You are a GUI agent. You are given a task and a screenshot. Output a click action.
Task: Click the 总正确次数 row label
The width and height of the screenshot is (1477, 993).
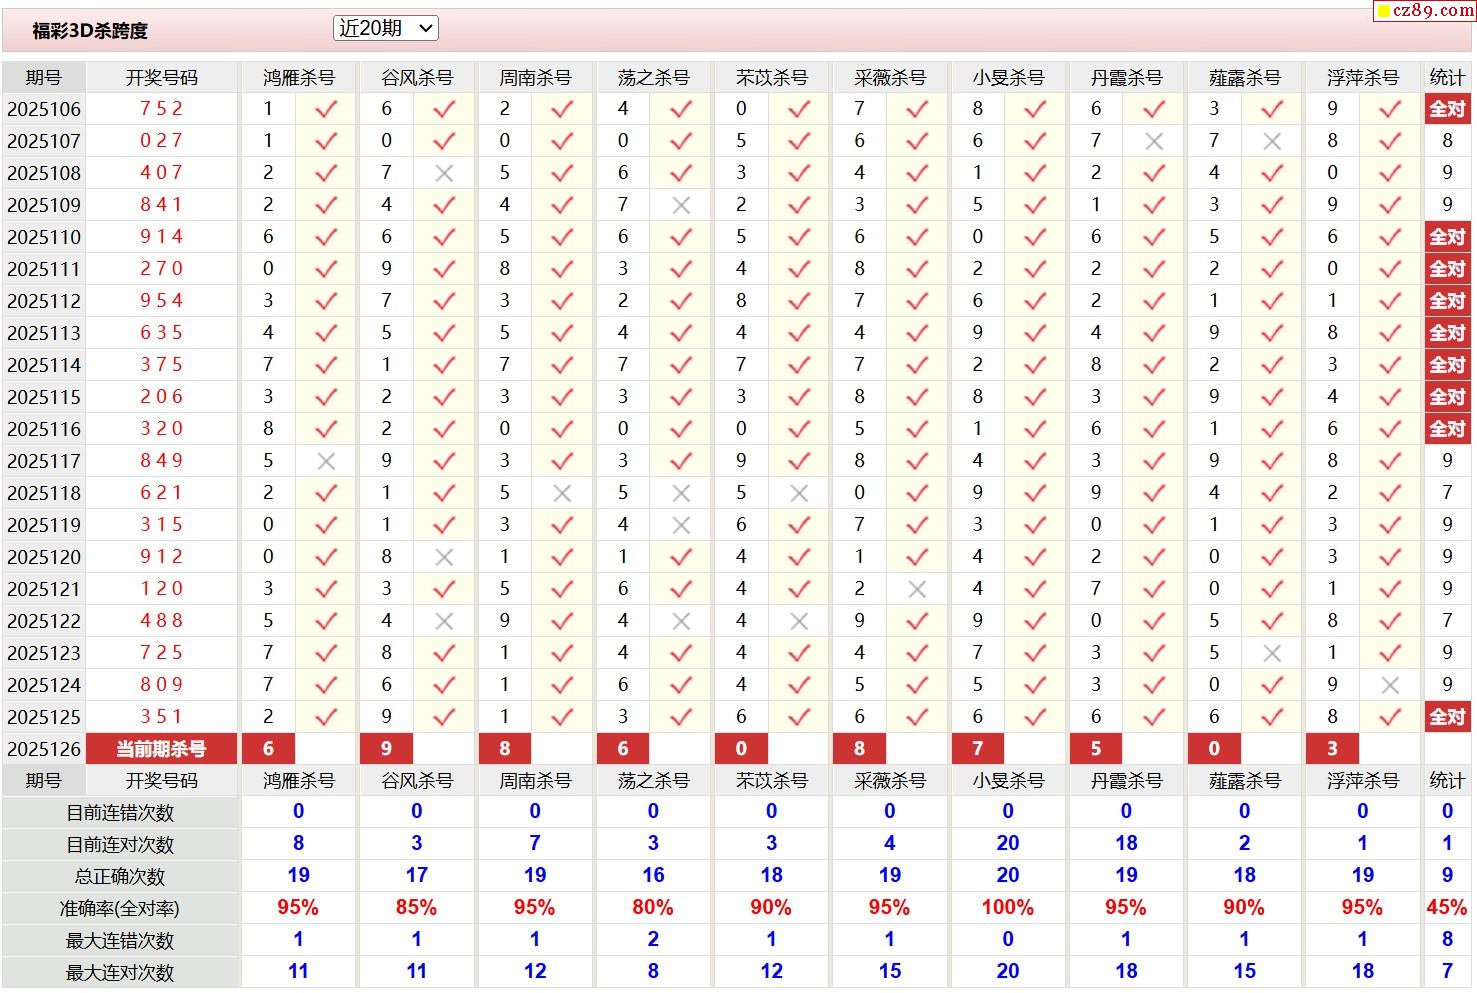coord(120,877)
